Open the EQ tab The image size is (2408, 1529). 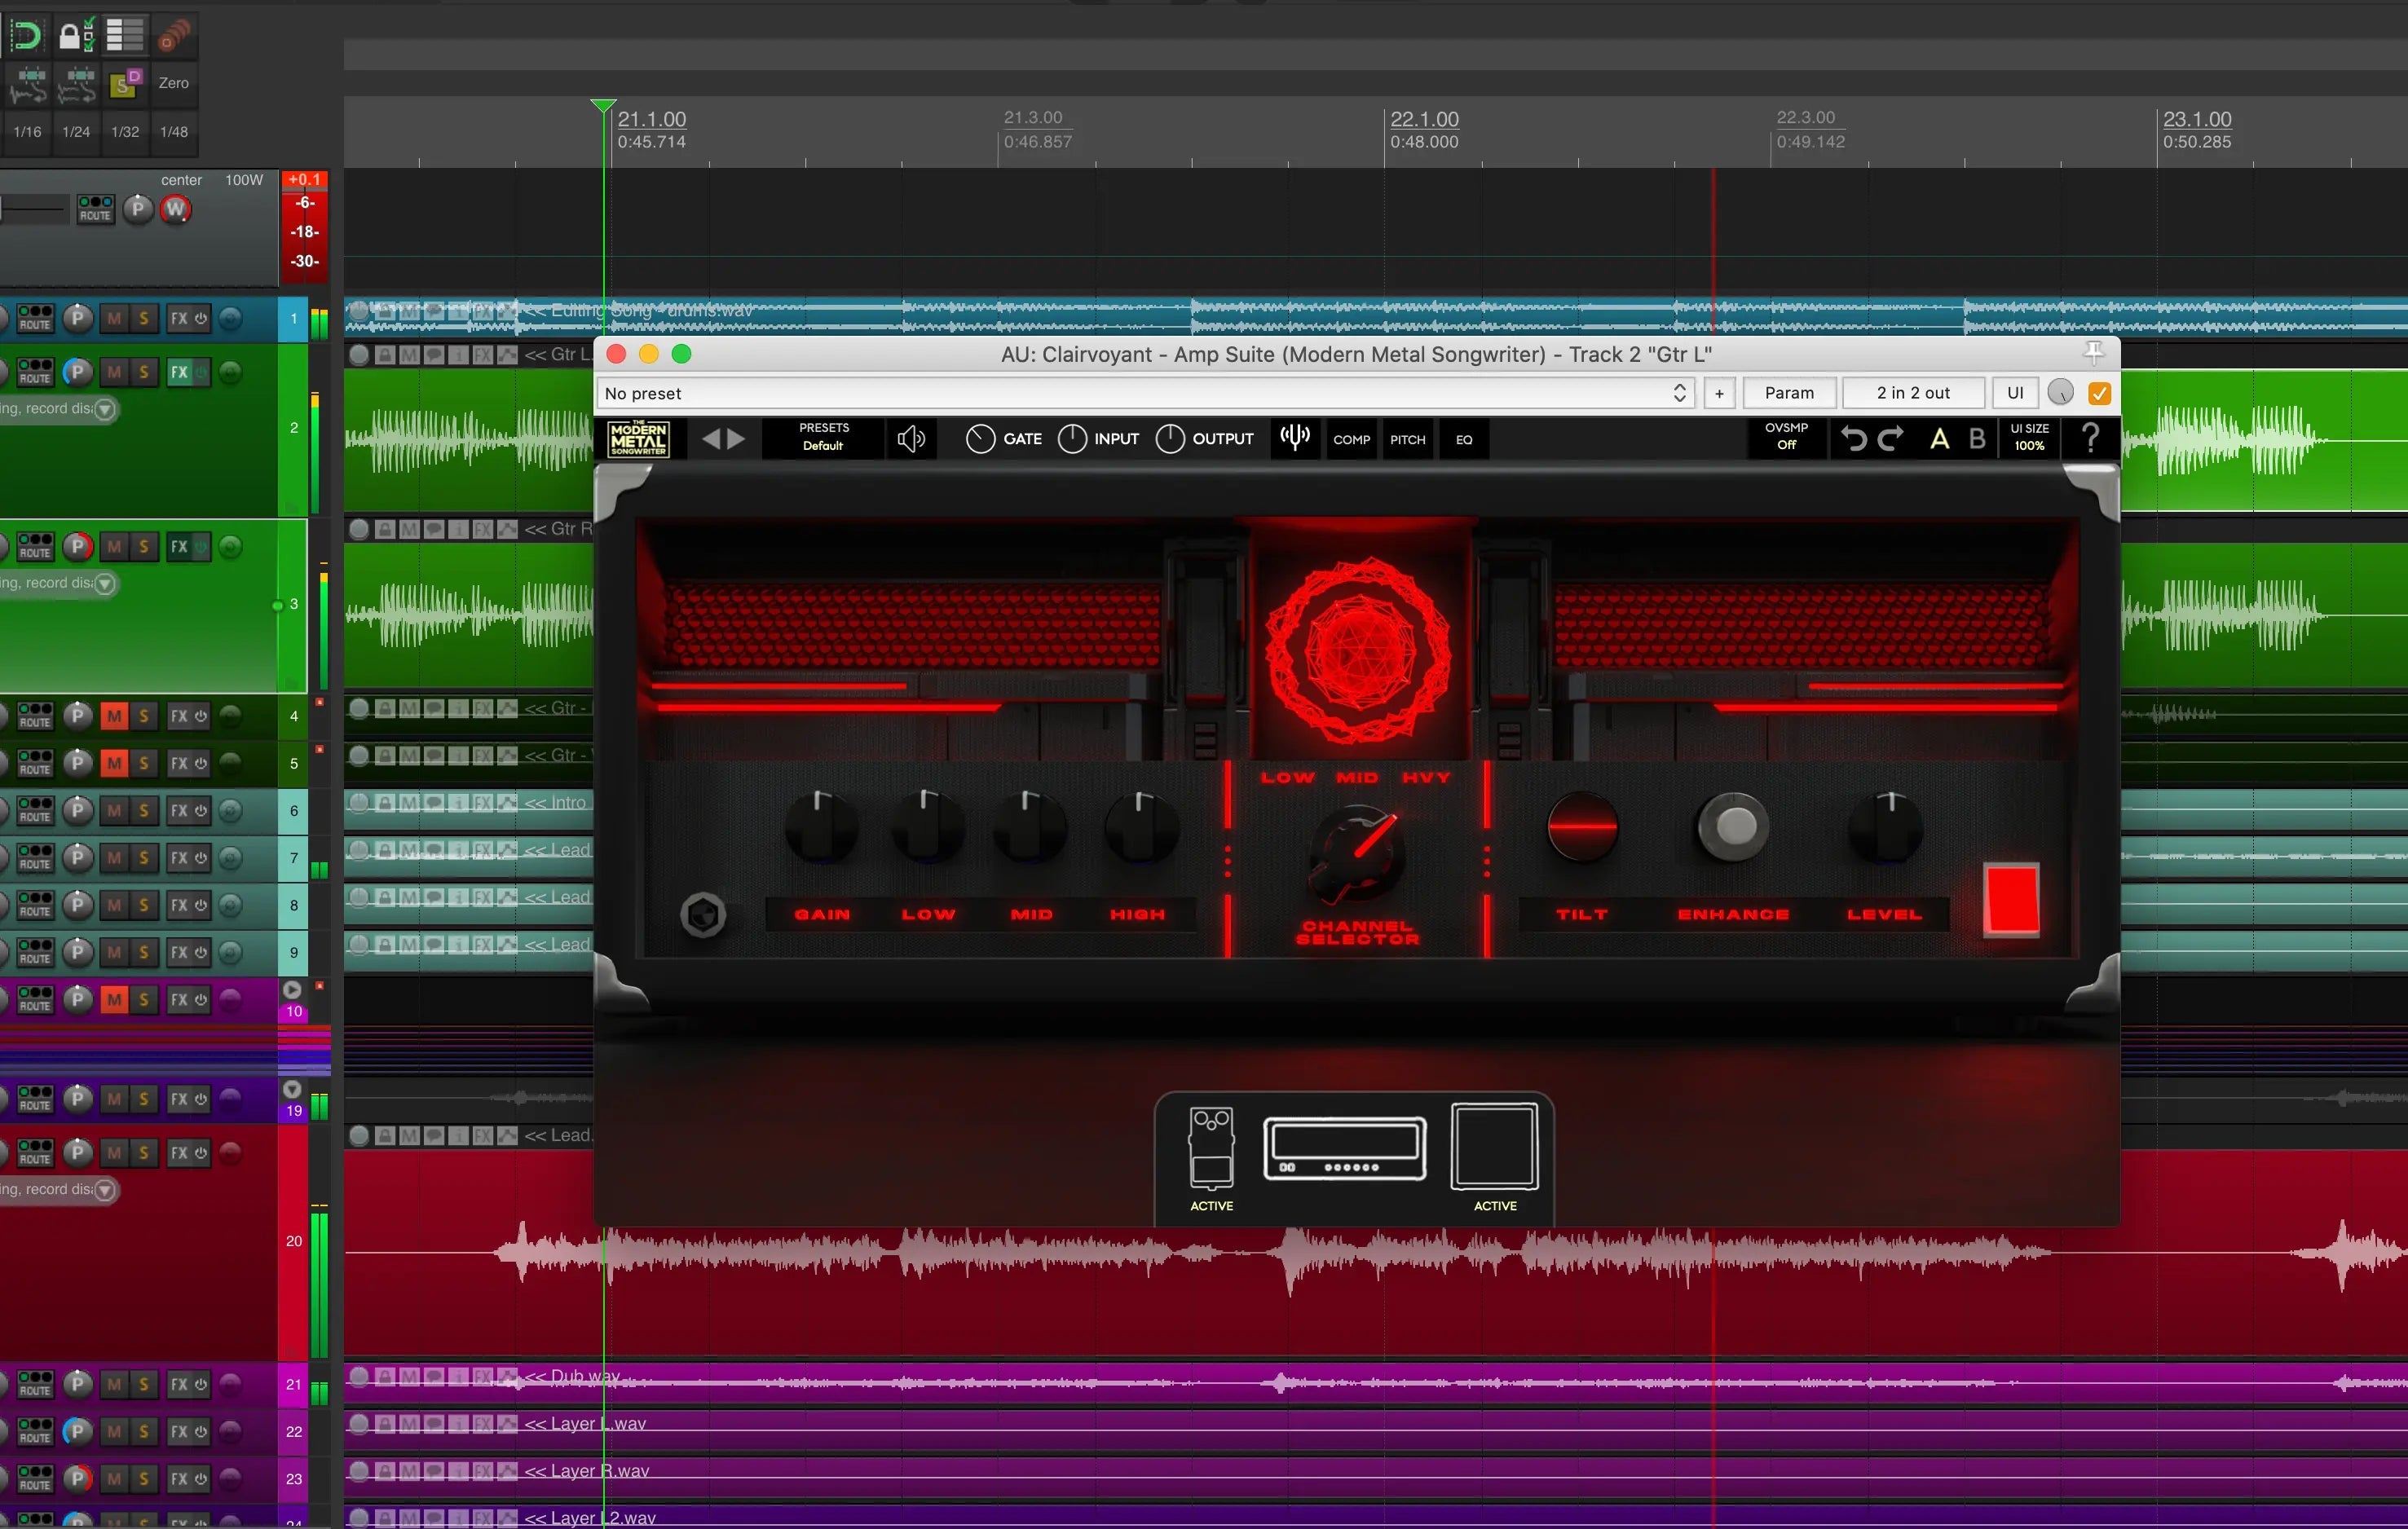[1463, 439]
